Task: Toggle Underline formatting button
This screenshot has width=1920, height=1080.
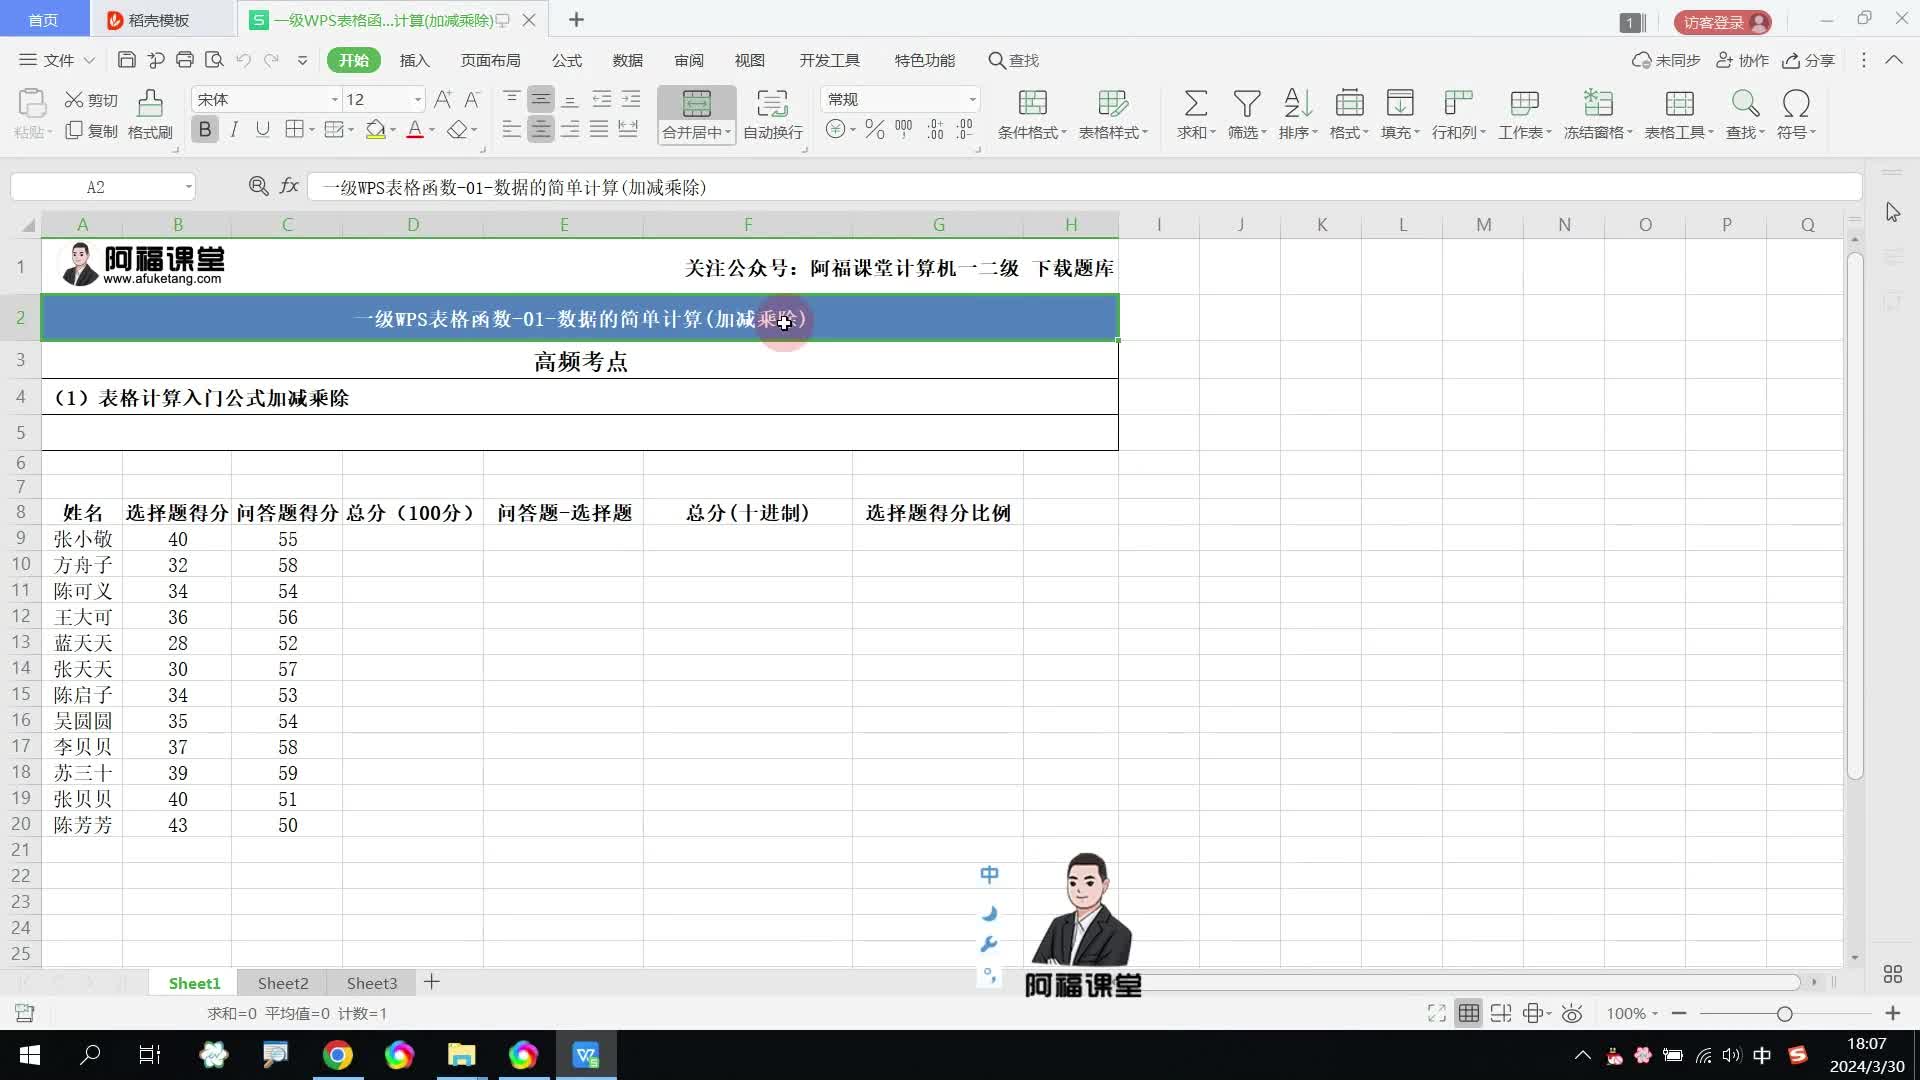Action: click(x=263, y=130)
